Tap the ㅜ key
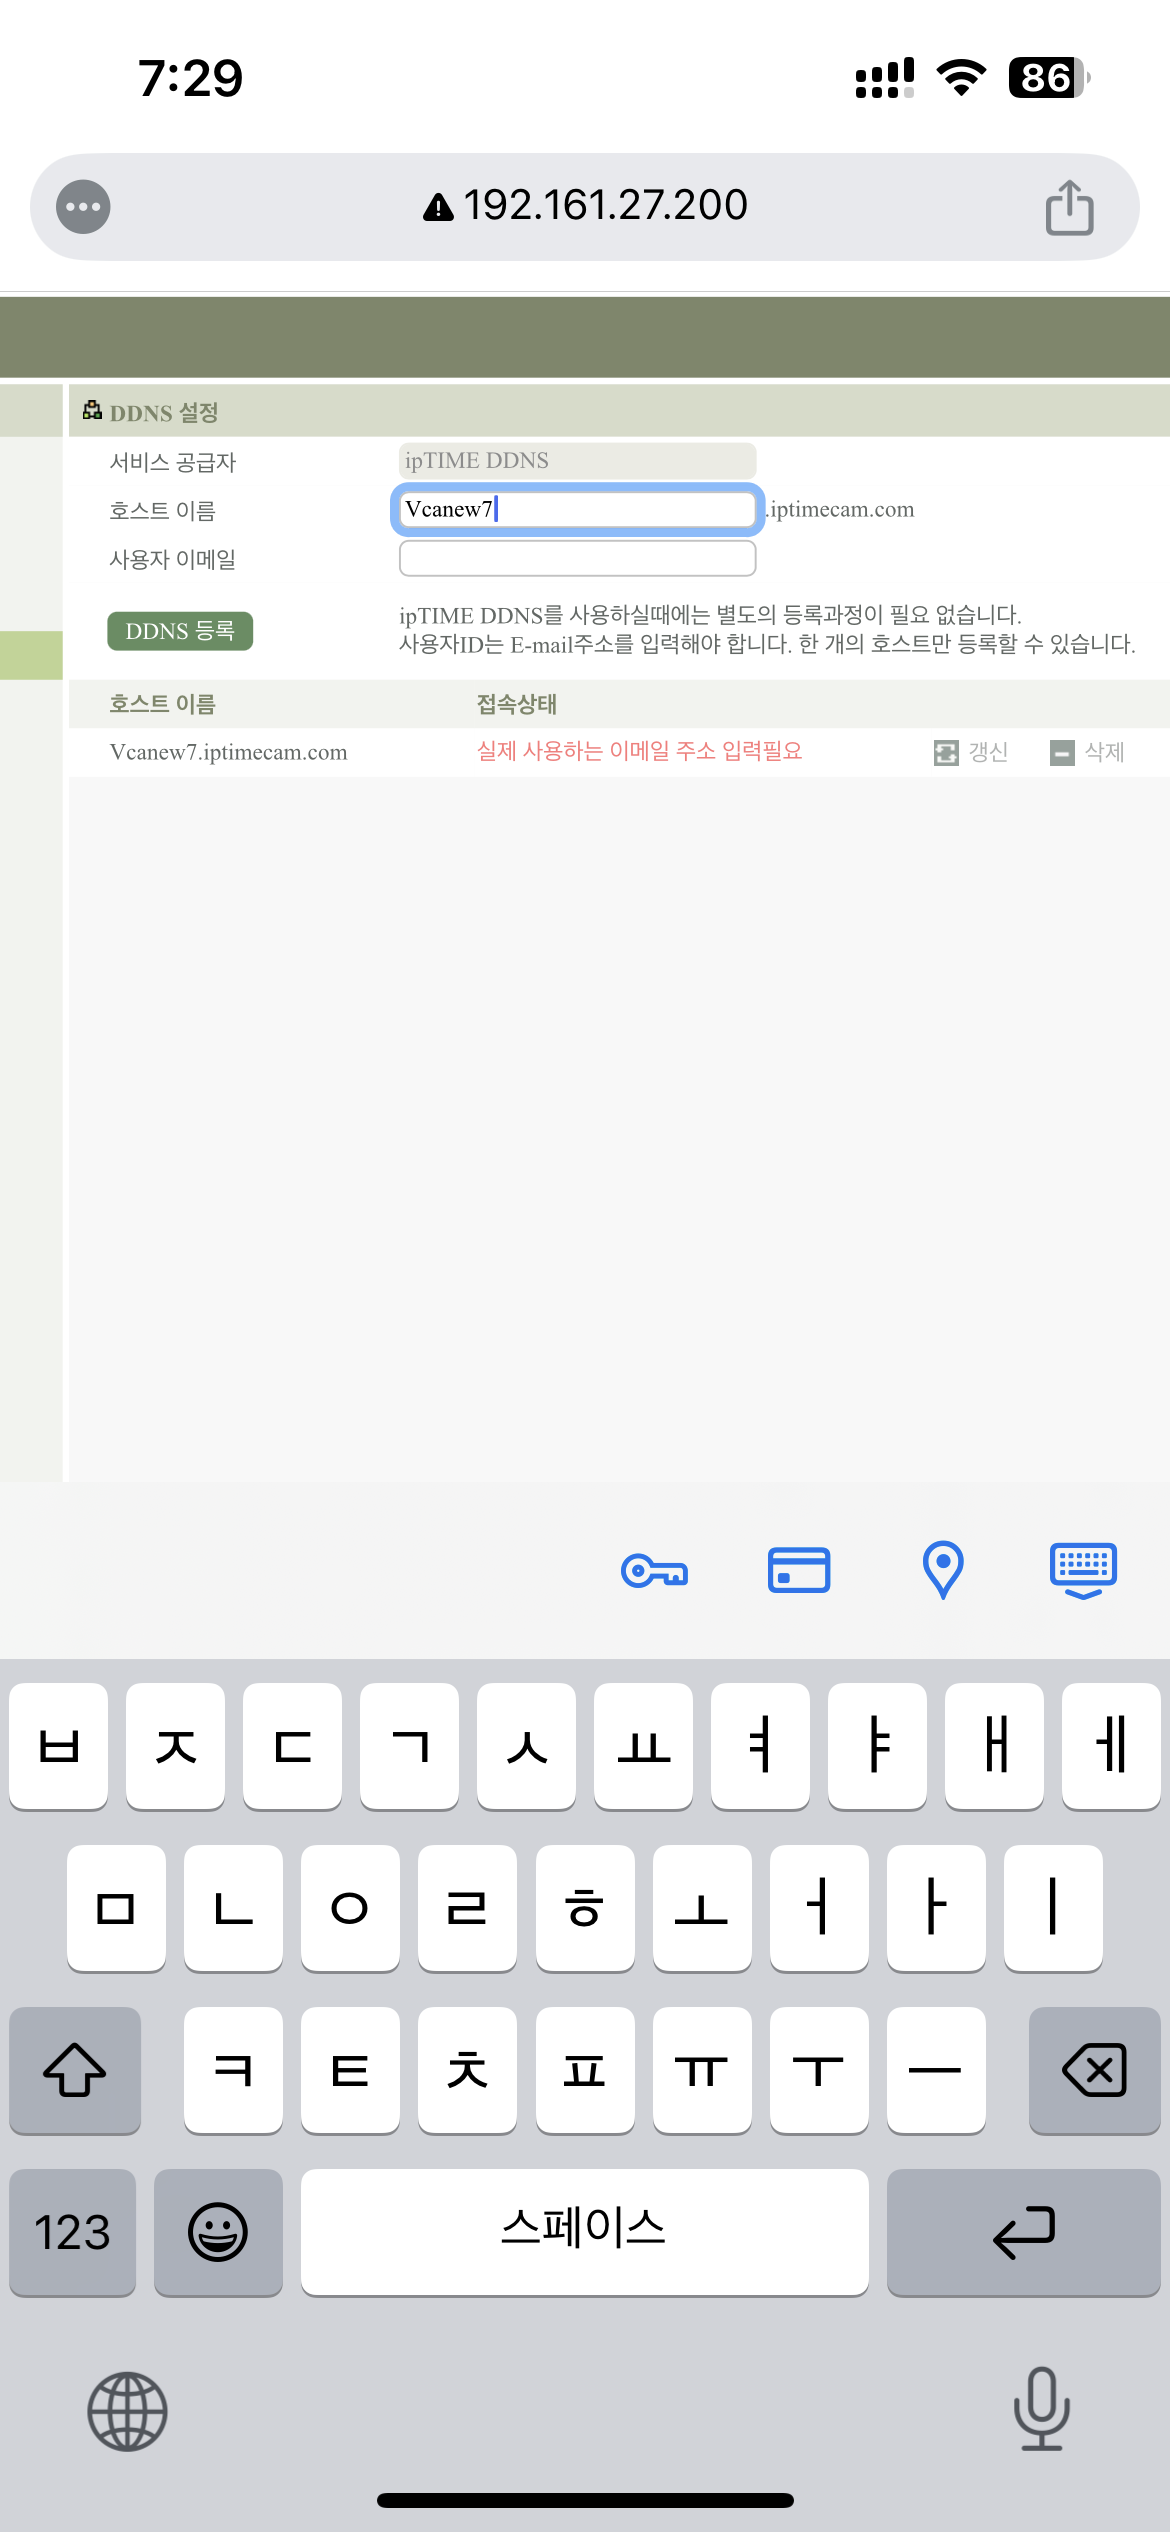The height and width of the screenshot is (2532, 1170). pos(819,2070)
